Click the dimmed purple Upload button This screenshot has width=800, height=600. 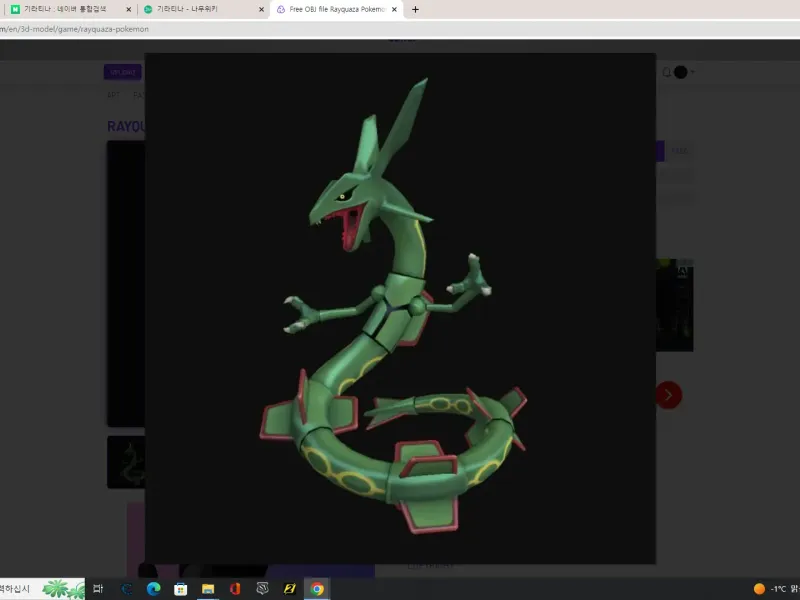[122, 72]
